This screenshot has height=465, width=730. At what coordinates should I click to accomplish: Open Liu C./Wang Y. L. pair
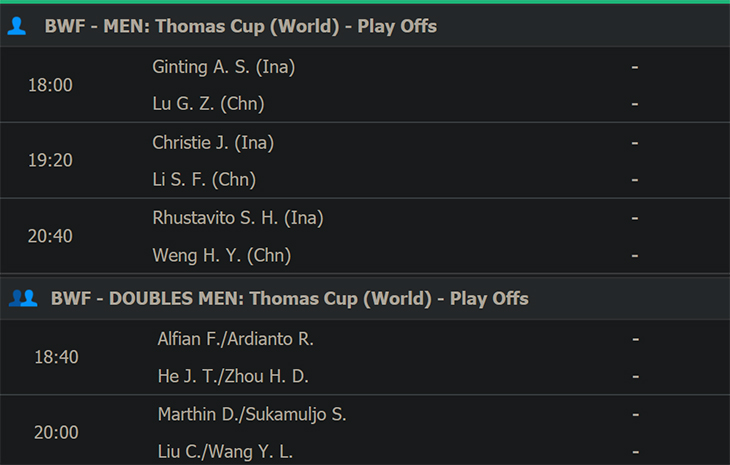point(225,452)
